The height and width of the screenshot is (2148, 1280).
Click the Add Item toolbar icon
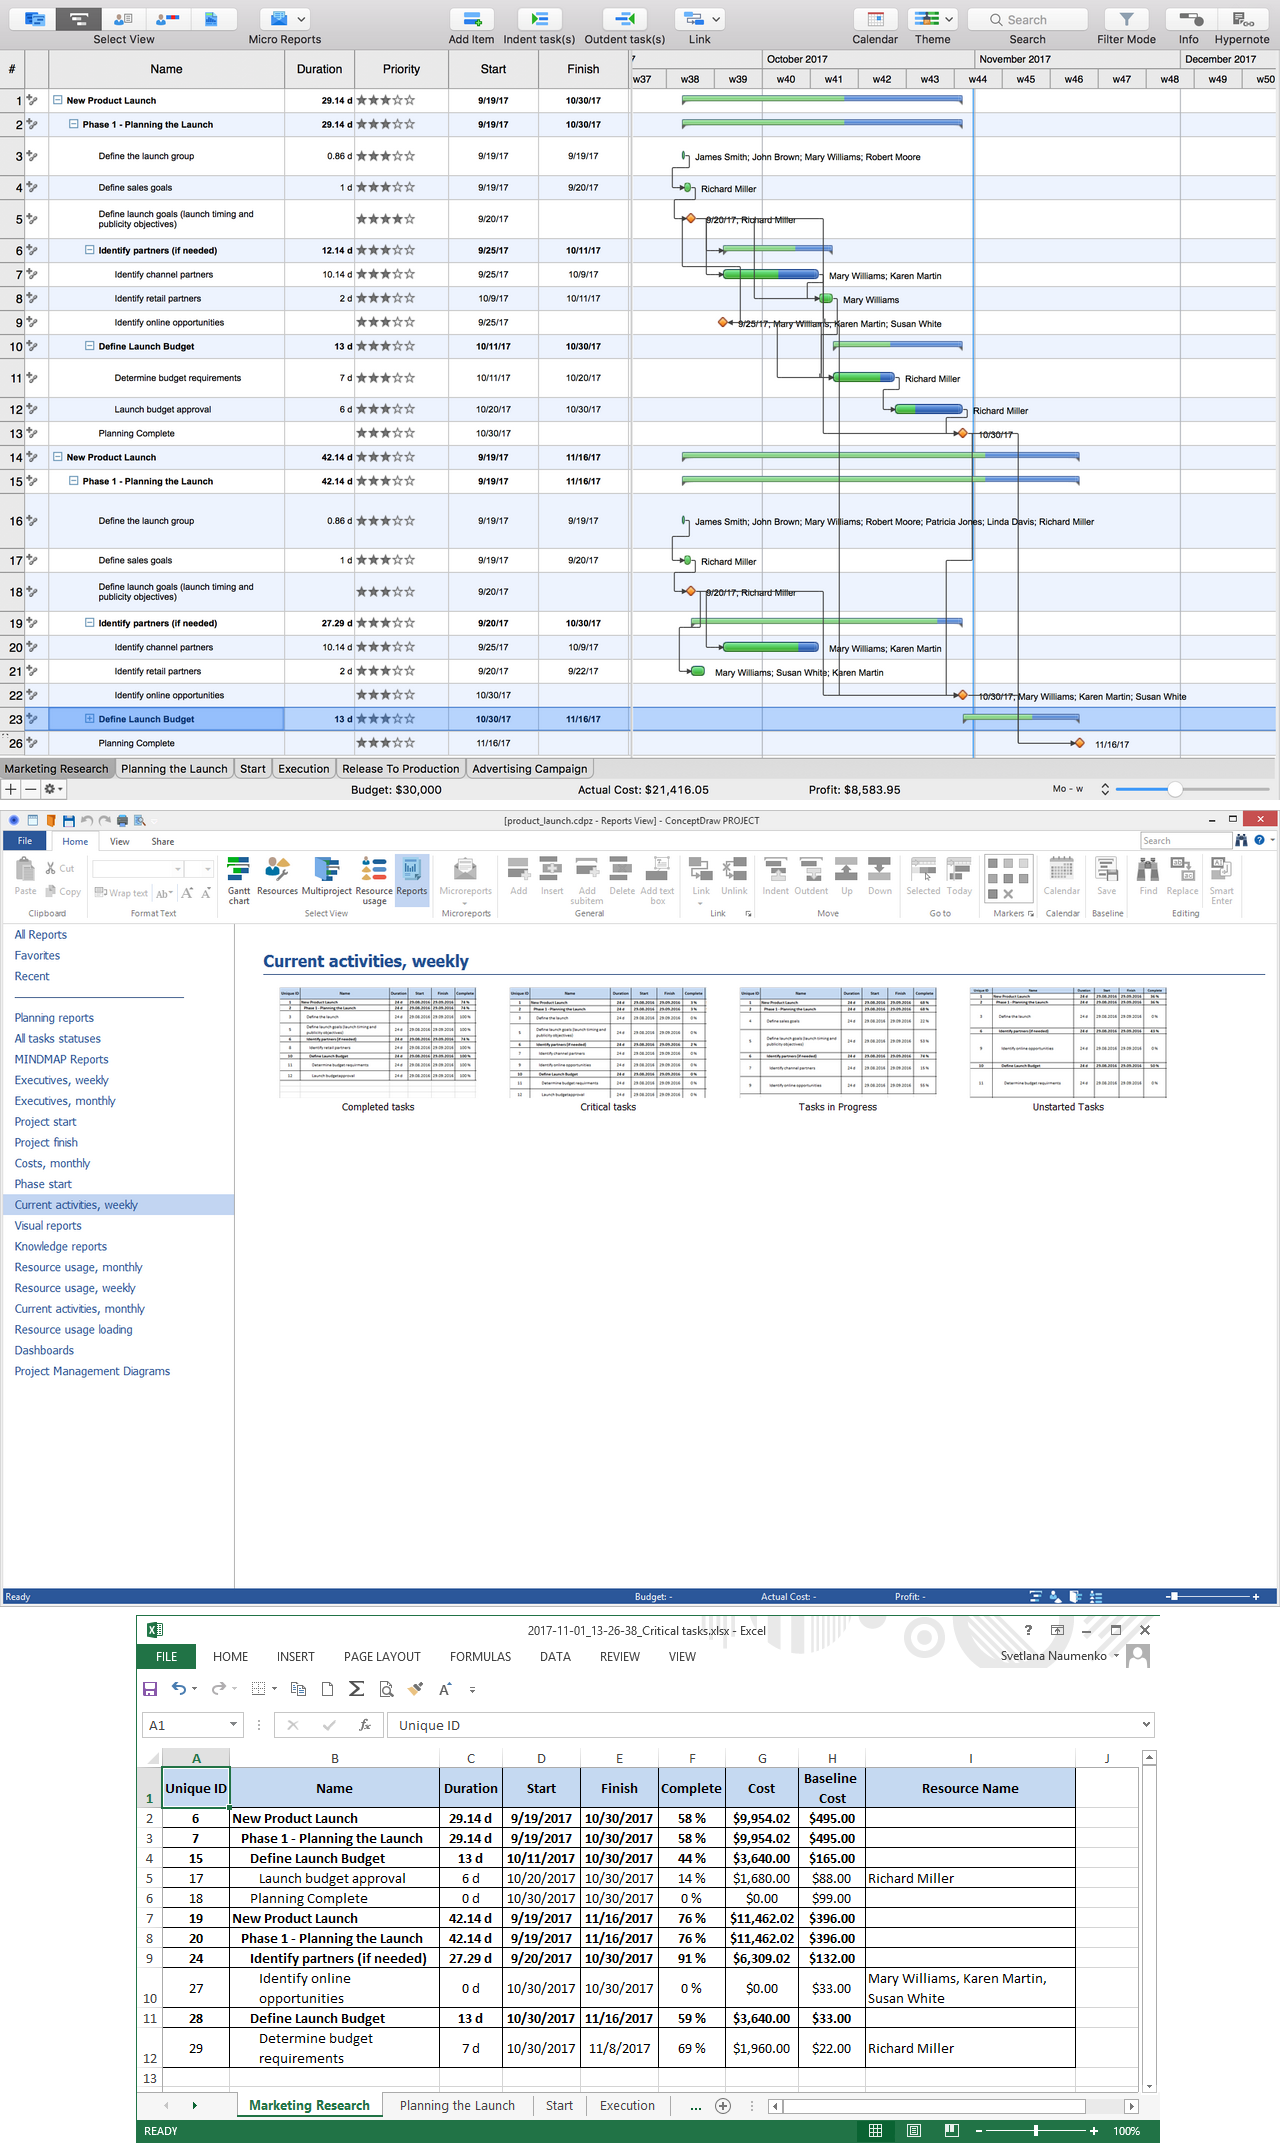[471, 19]
